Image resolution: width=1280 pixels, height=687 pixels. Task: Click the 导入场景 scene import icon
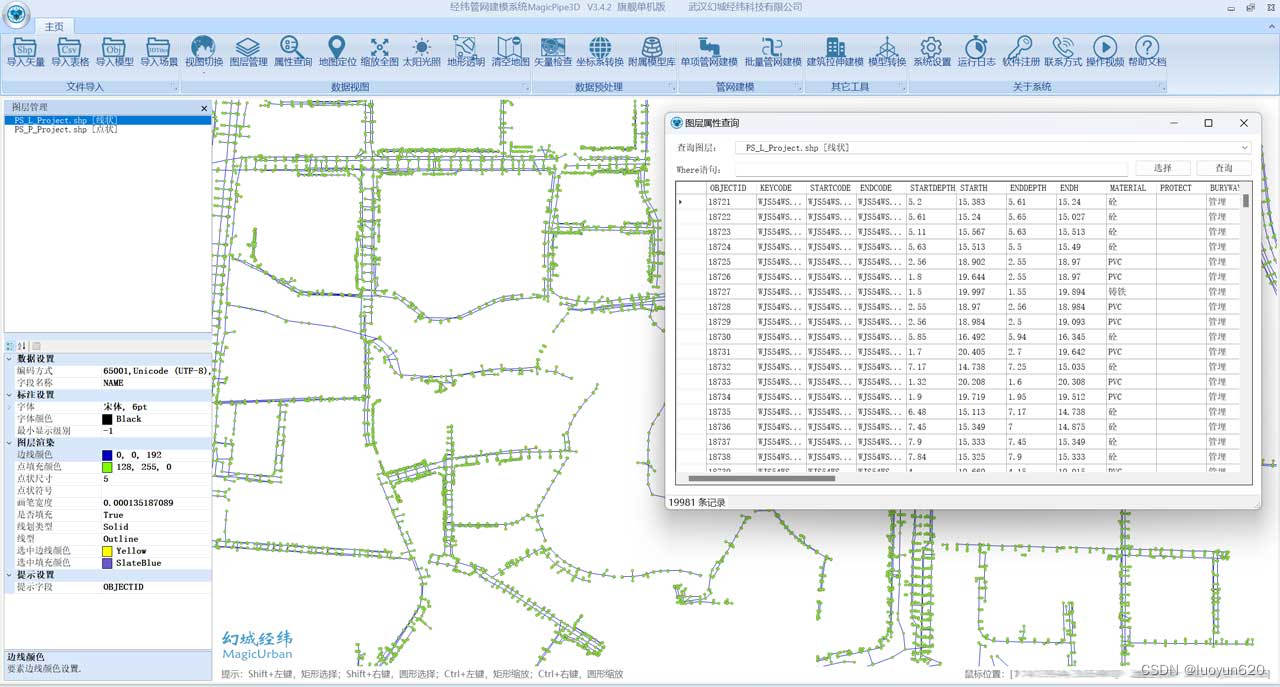pos(158,52)
